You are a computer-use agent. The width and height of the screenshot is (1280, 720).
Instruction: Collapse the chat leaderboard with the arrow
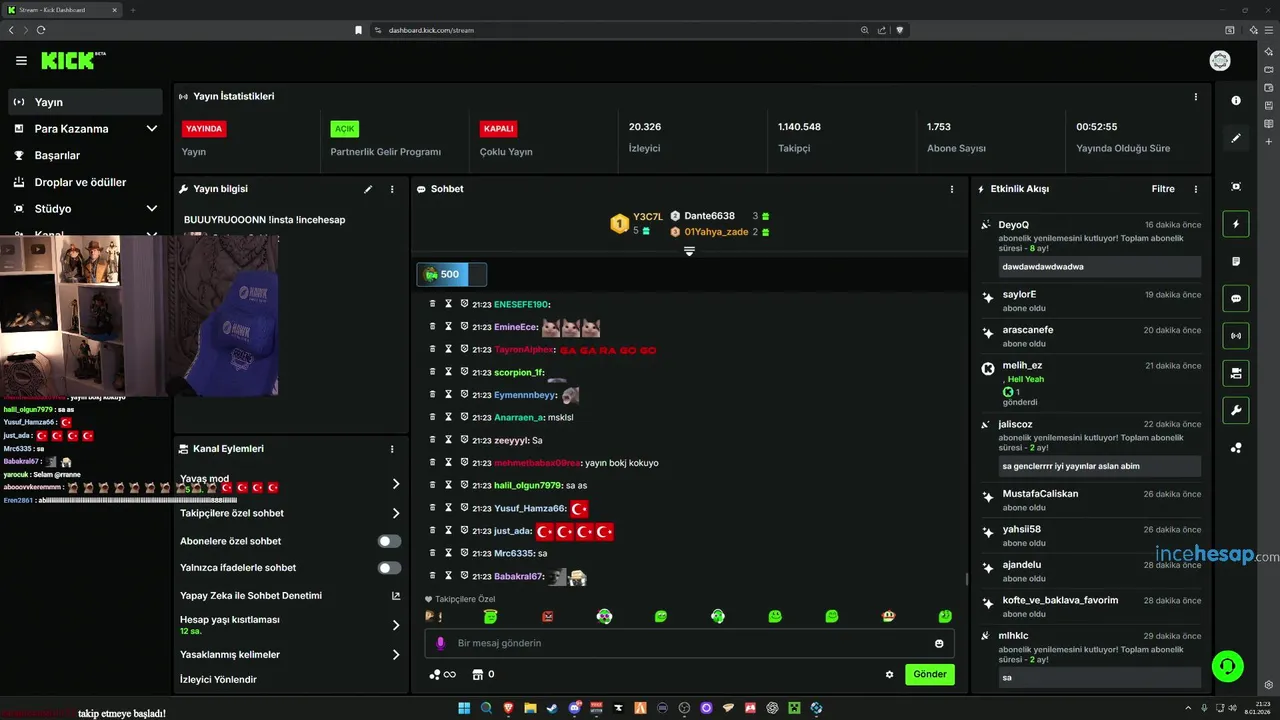[689, 251]
